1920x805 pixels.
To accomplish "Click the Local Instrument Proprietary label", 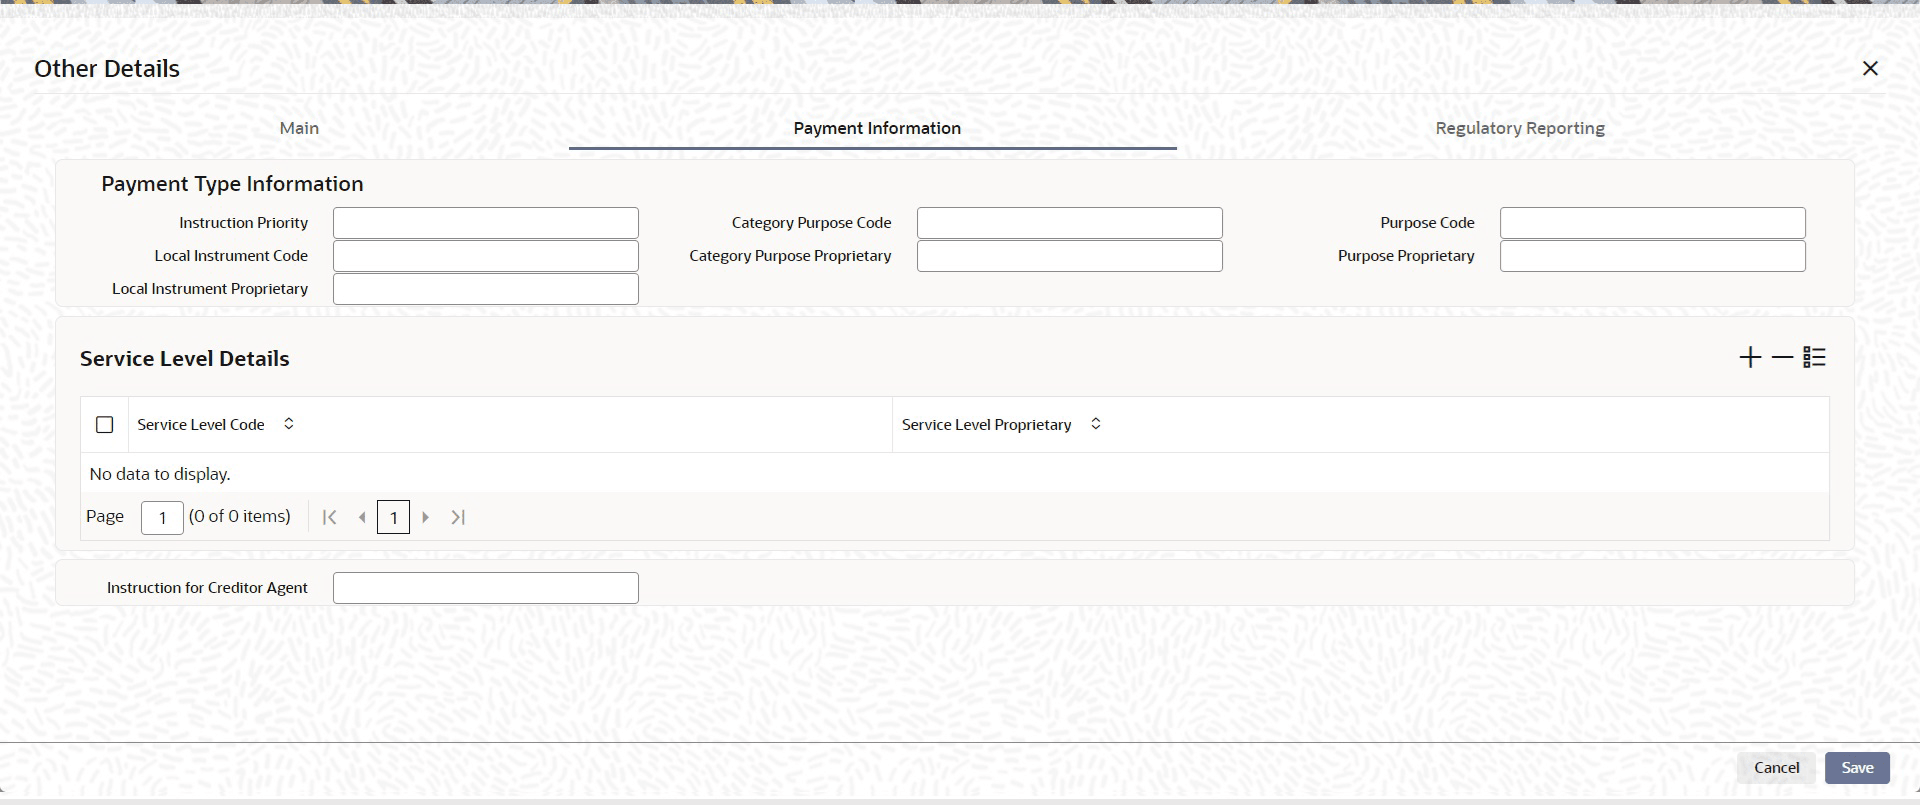I will coord(210,289).
